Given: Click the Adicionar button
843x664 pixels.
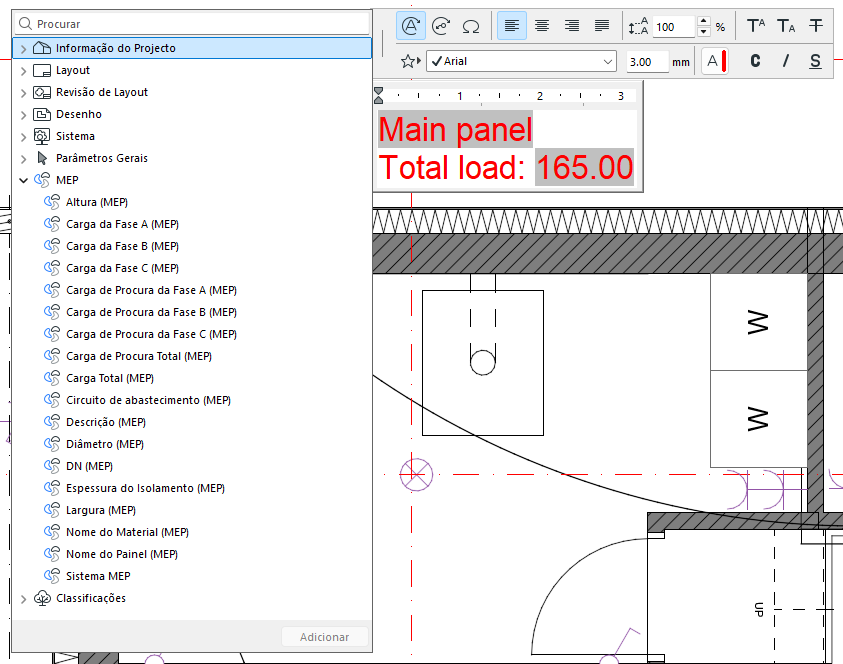Looking at the screenshot, I should 325,637.
